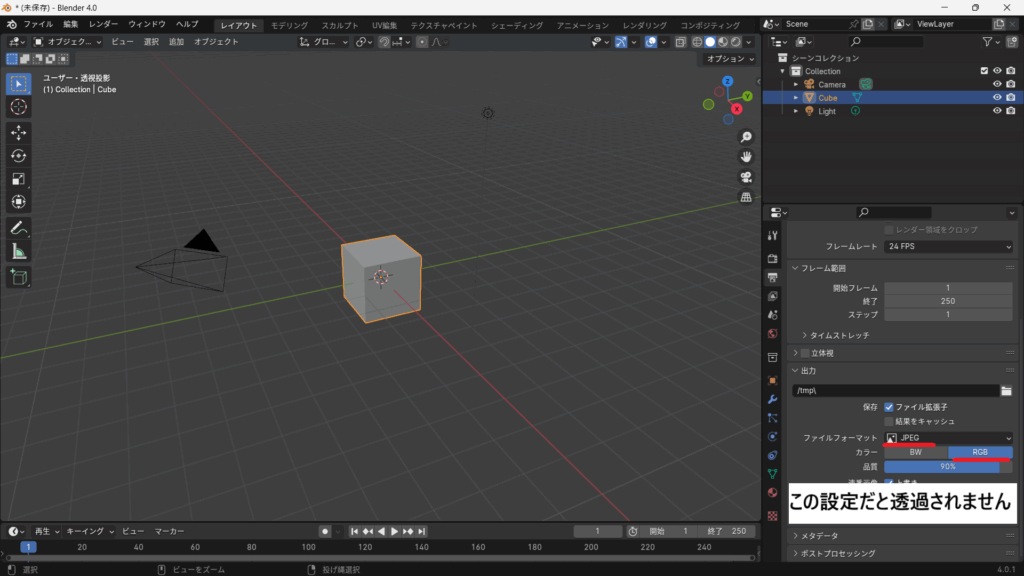
Task: Switch to the モデリング workspace tab
Action: point(290,25)
